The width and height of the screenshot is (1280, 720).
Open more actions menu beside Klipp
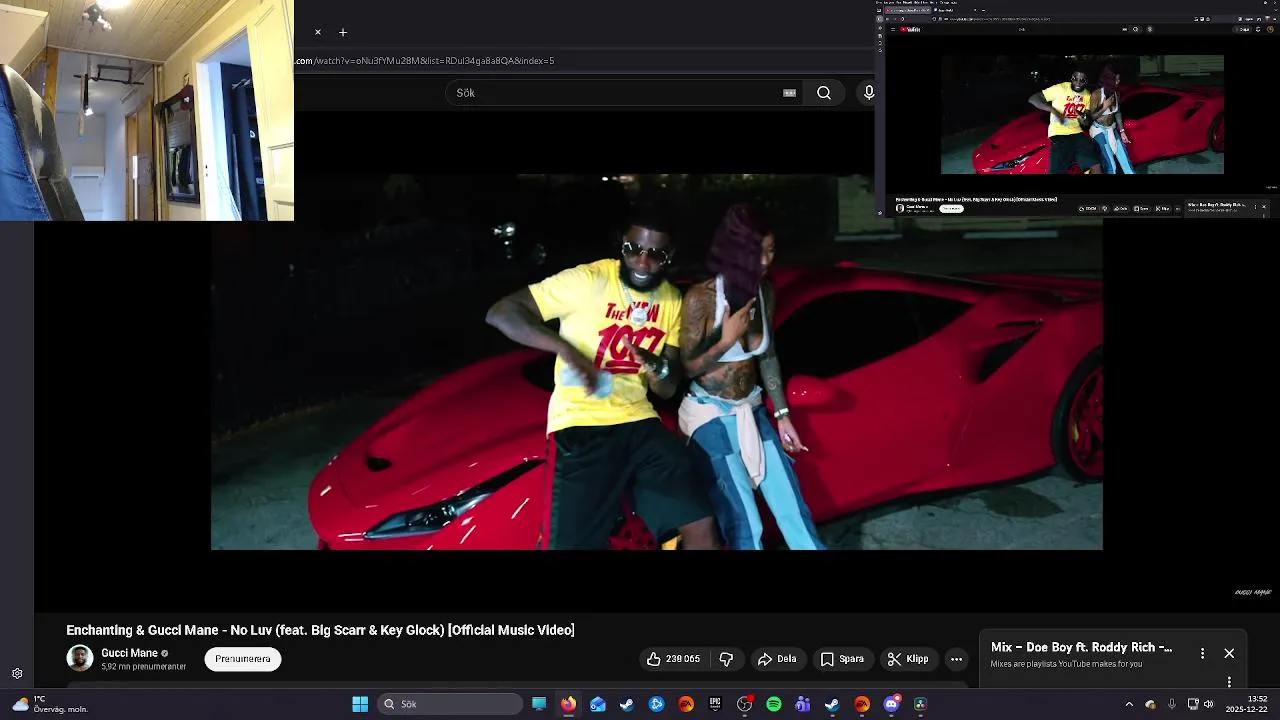956,659
